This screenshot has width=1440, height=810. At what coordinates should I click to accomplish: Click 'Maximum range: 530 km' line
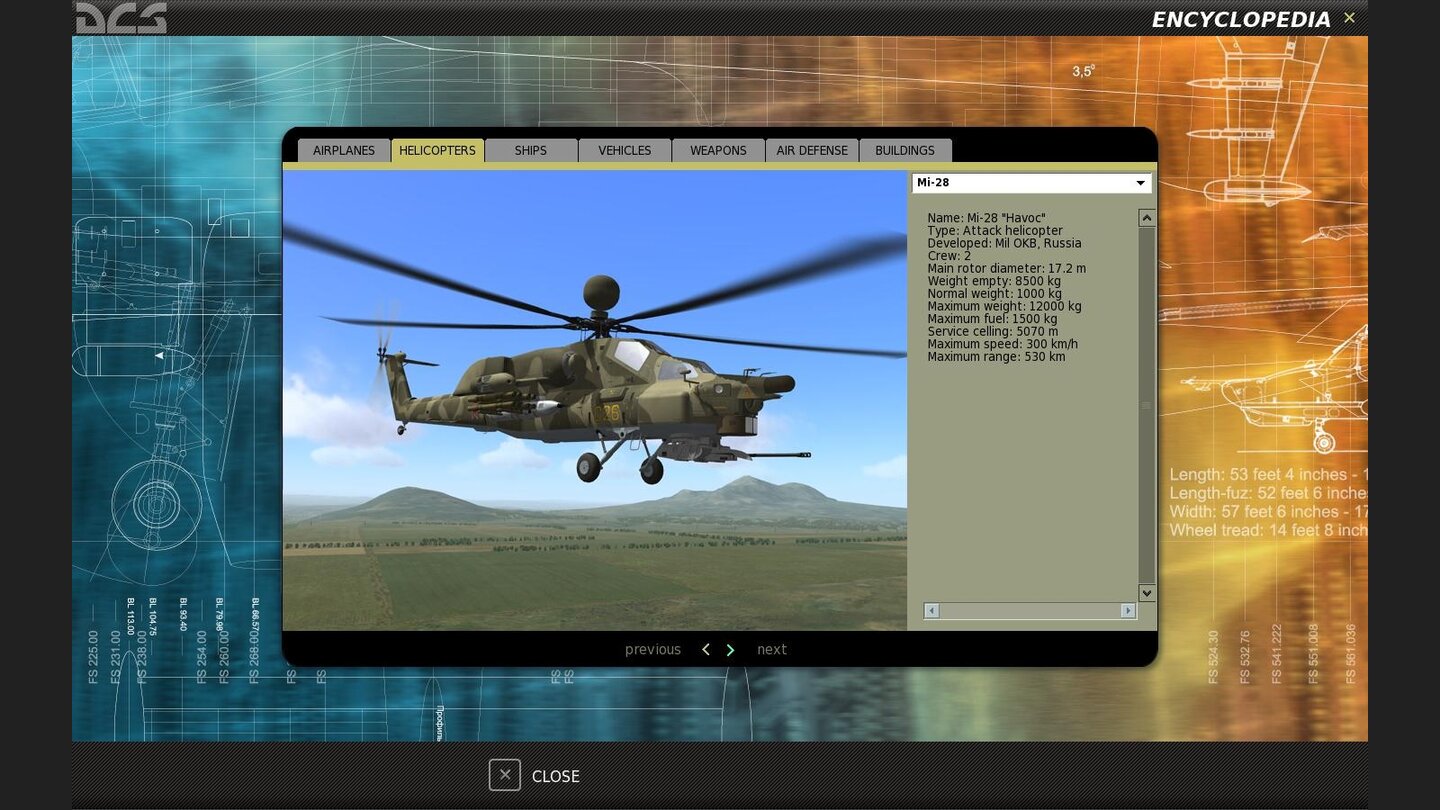pyautogui.click(x=996, y=357)
